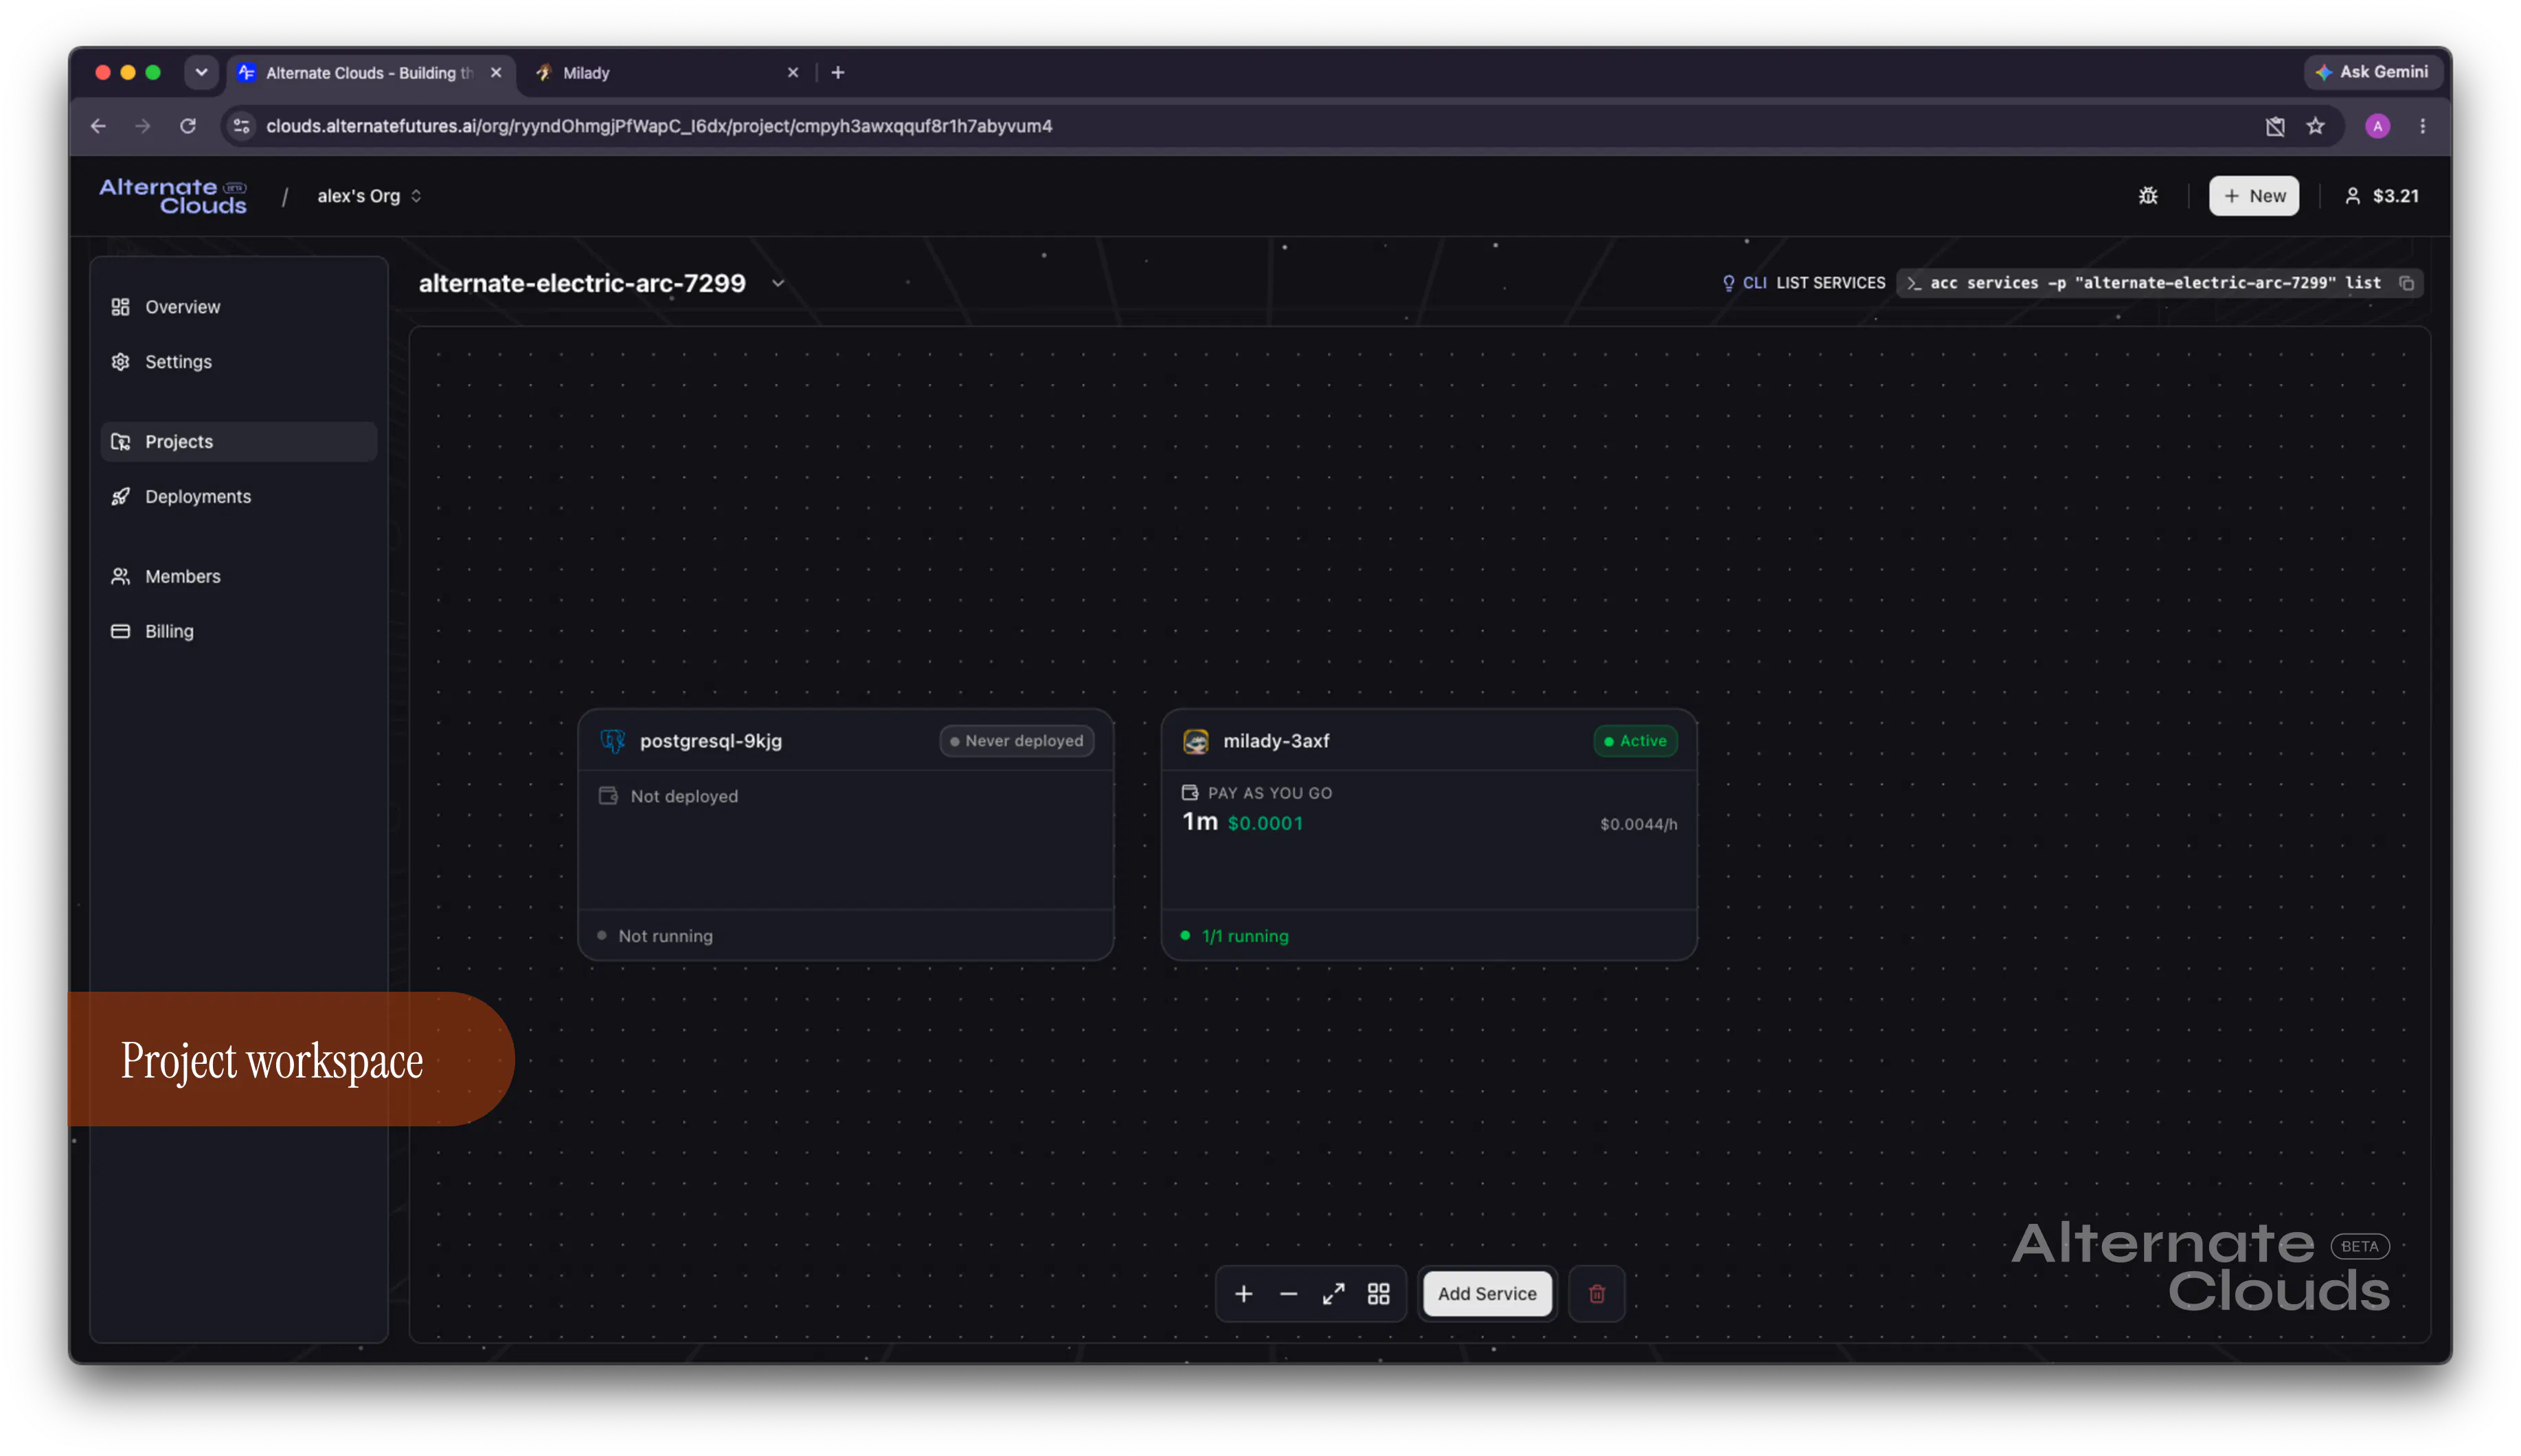This screenshot has height=1456, width=2521.
Task: Click the CLI lightbulb hint icon
Action: [1728, 283]
